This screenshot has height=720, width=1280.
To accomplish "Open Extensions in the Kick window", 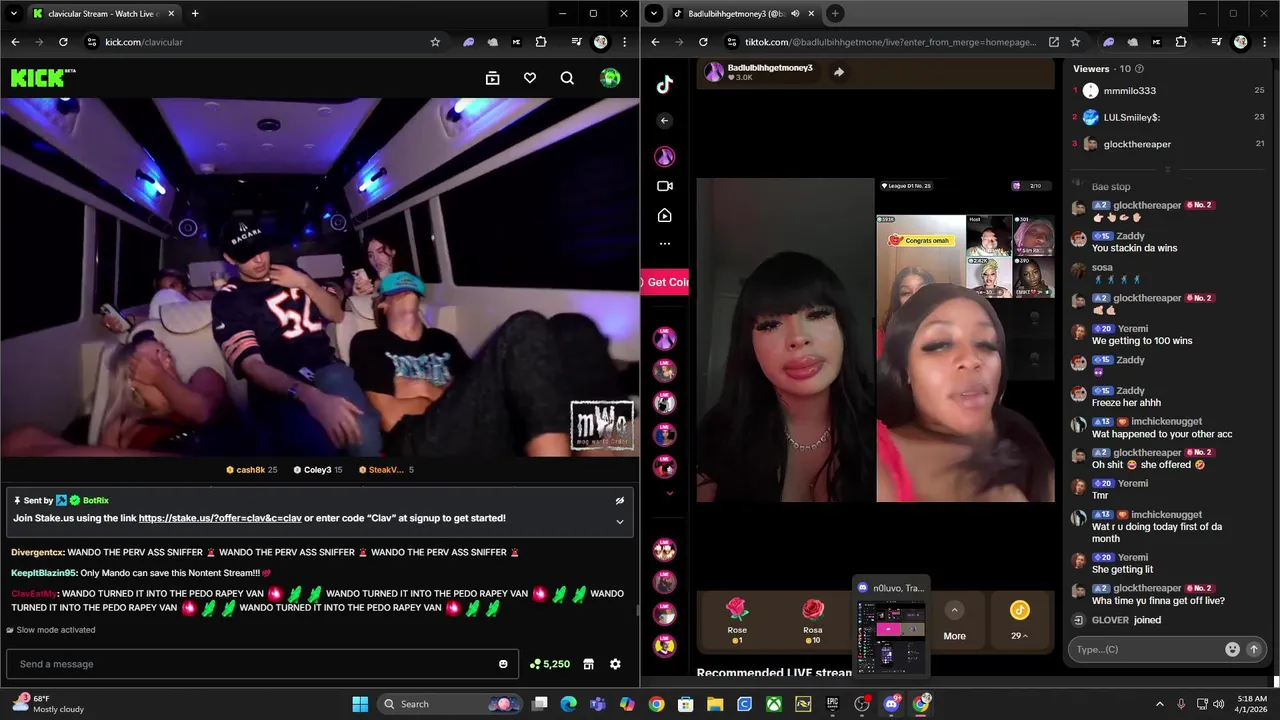I will pyautogui.click(x=541, y=42).
